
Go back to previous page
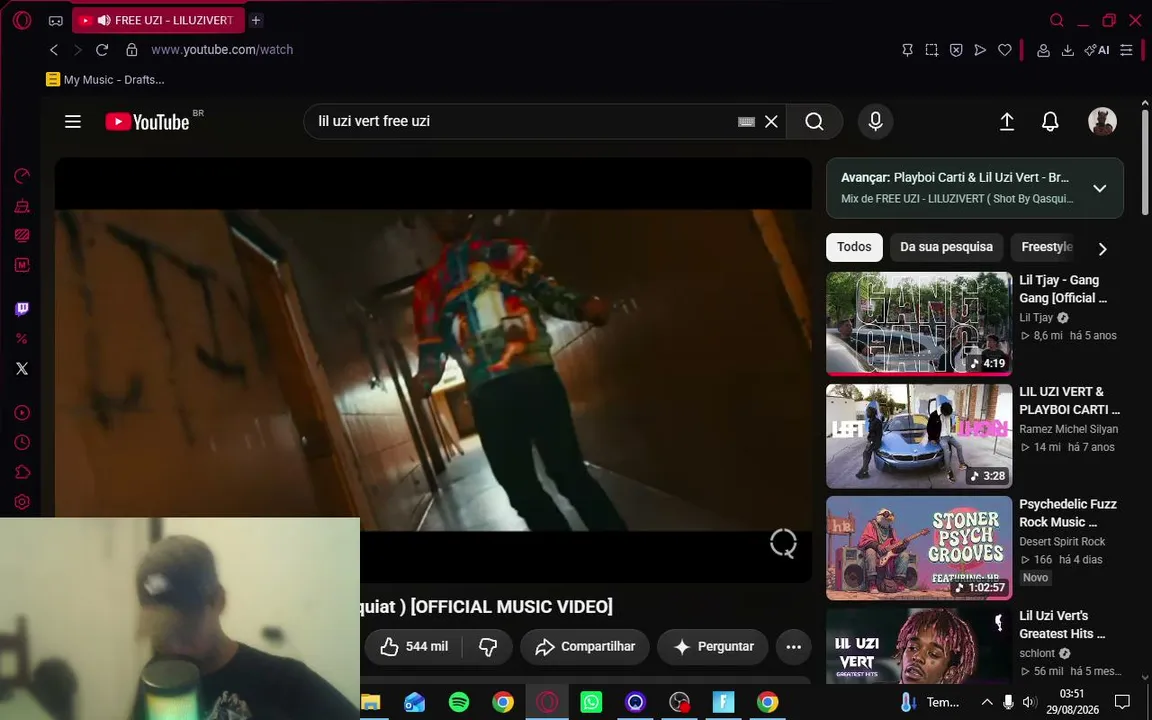(x=54, y=49)
